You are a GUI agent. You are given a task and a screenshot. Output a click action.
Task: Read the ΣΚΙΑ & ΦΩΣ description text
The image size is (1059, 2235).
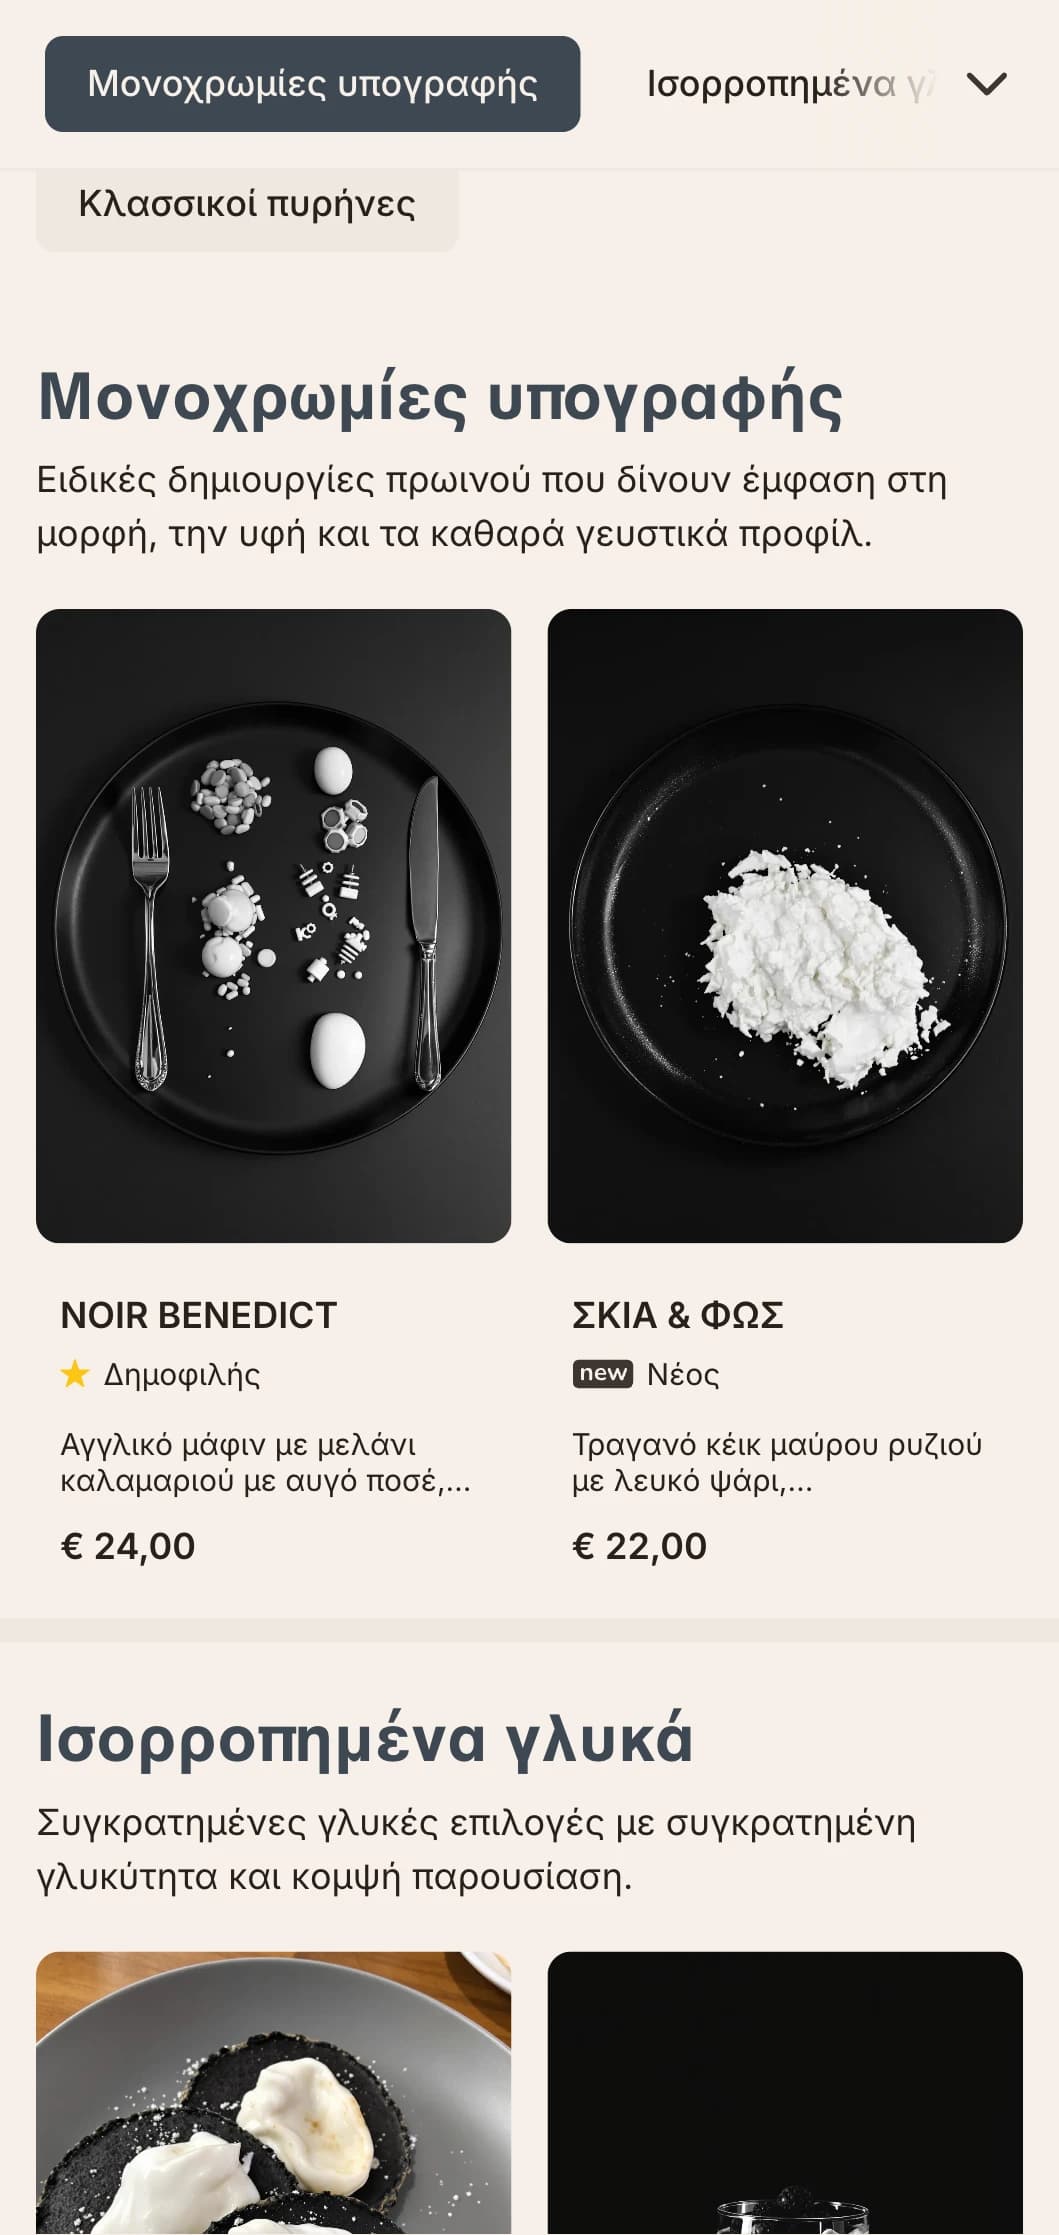(777, 1462)
